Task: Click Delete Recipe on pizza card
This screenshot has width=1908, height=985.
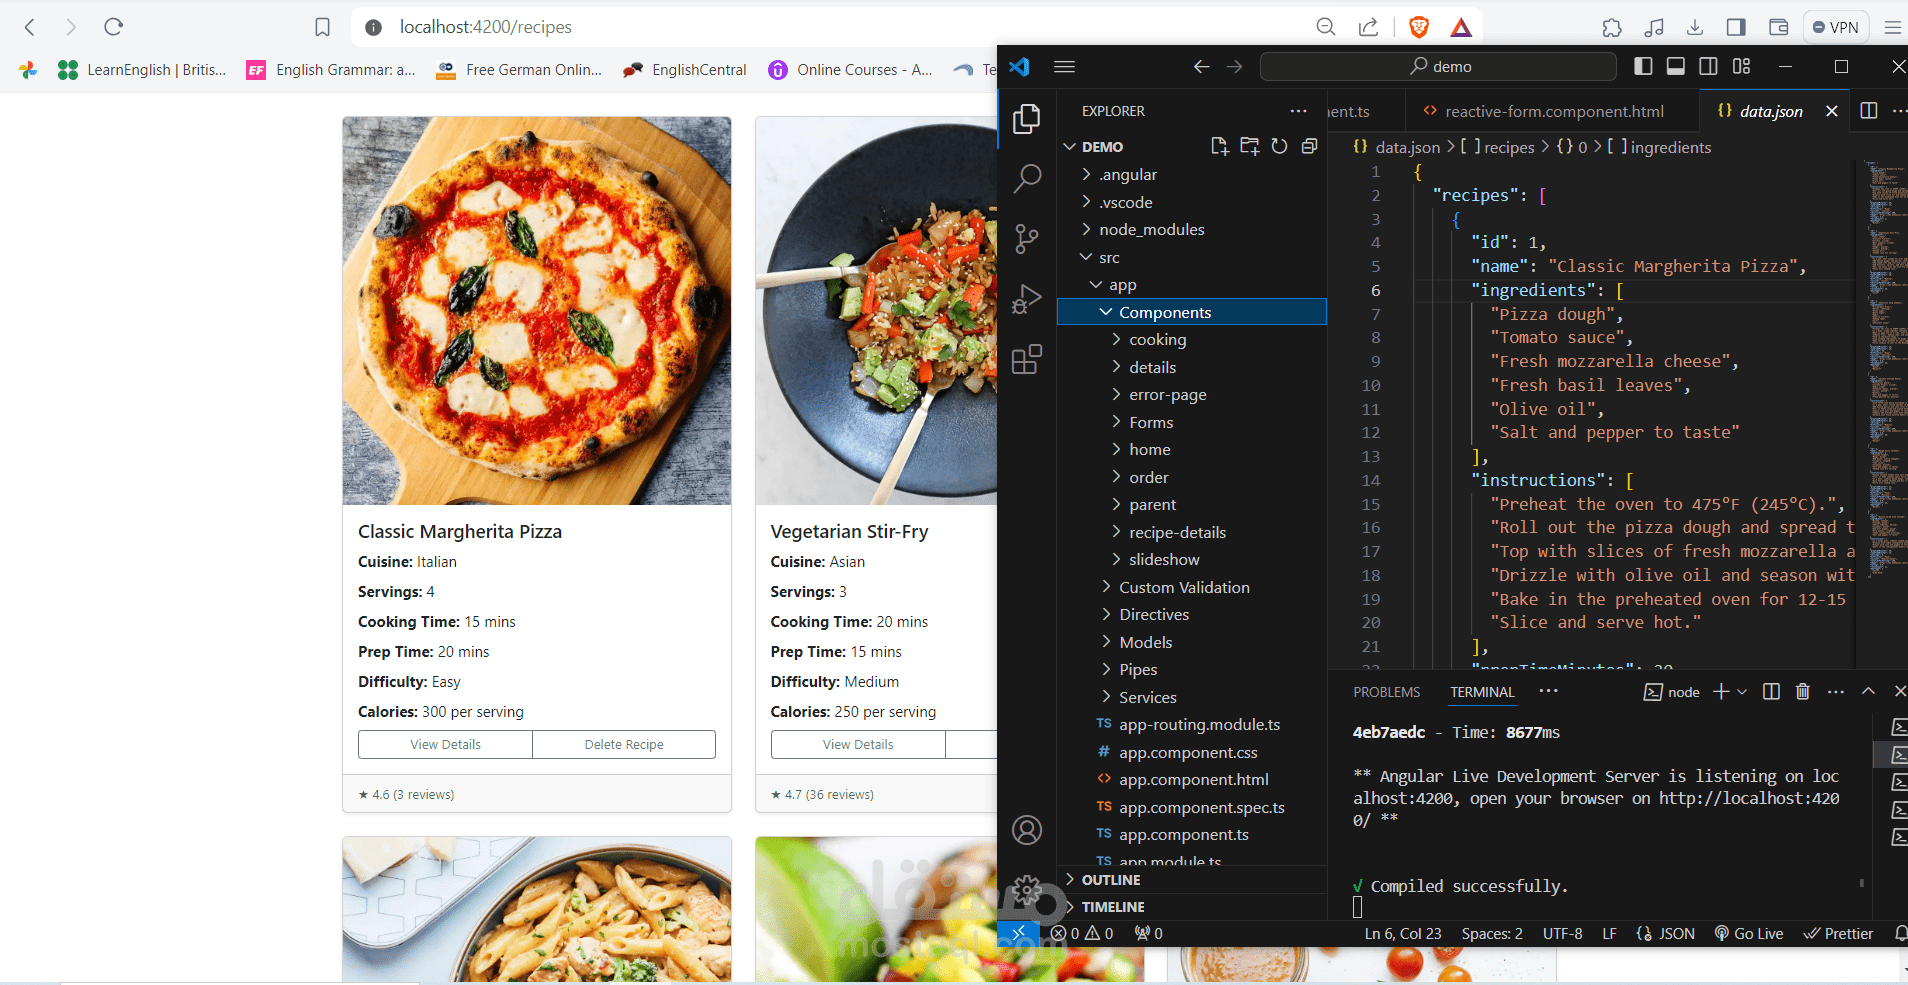Action: (x=624, y=744)
